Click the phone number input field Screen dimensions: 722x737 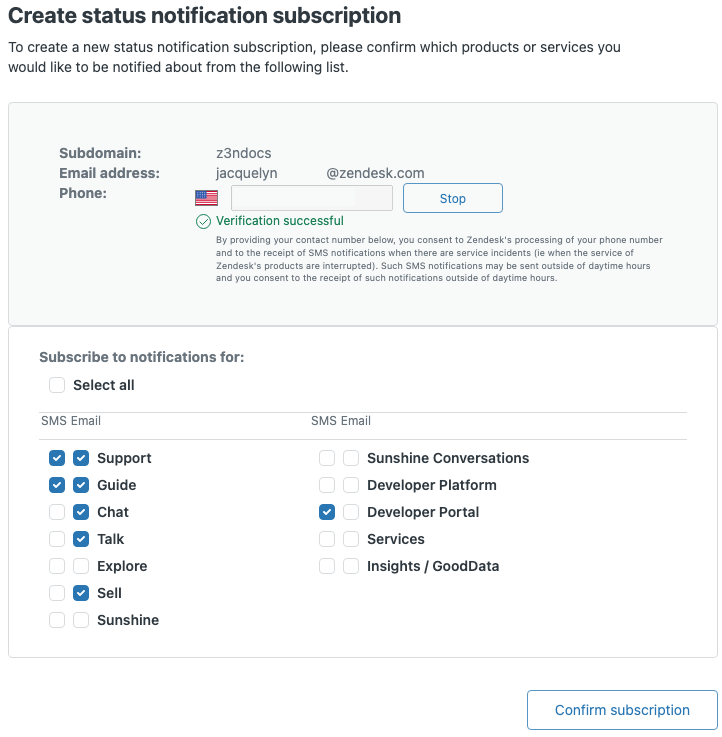tap(311, 198)
